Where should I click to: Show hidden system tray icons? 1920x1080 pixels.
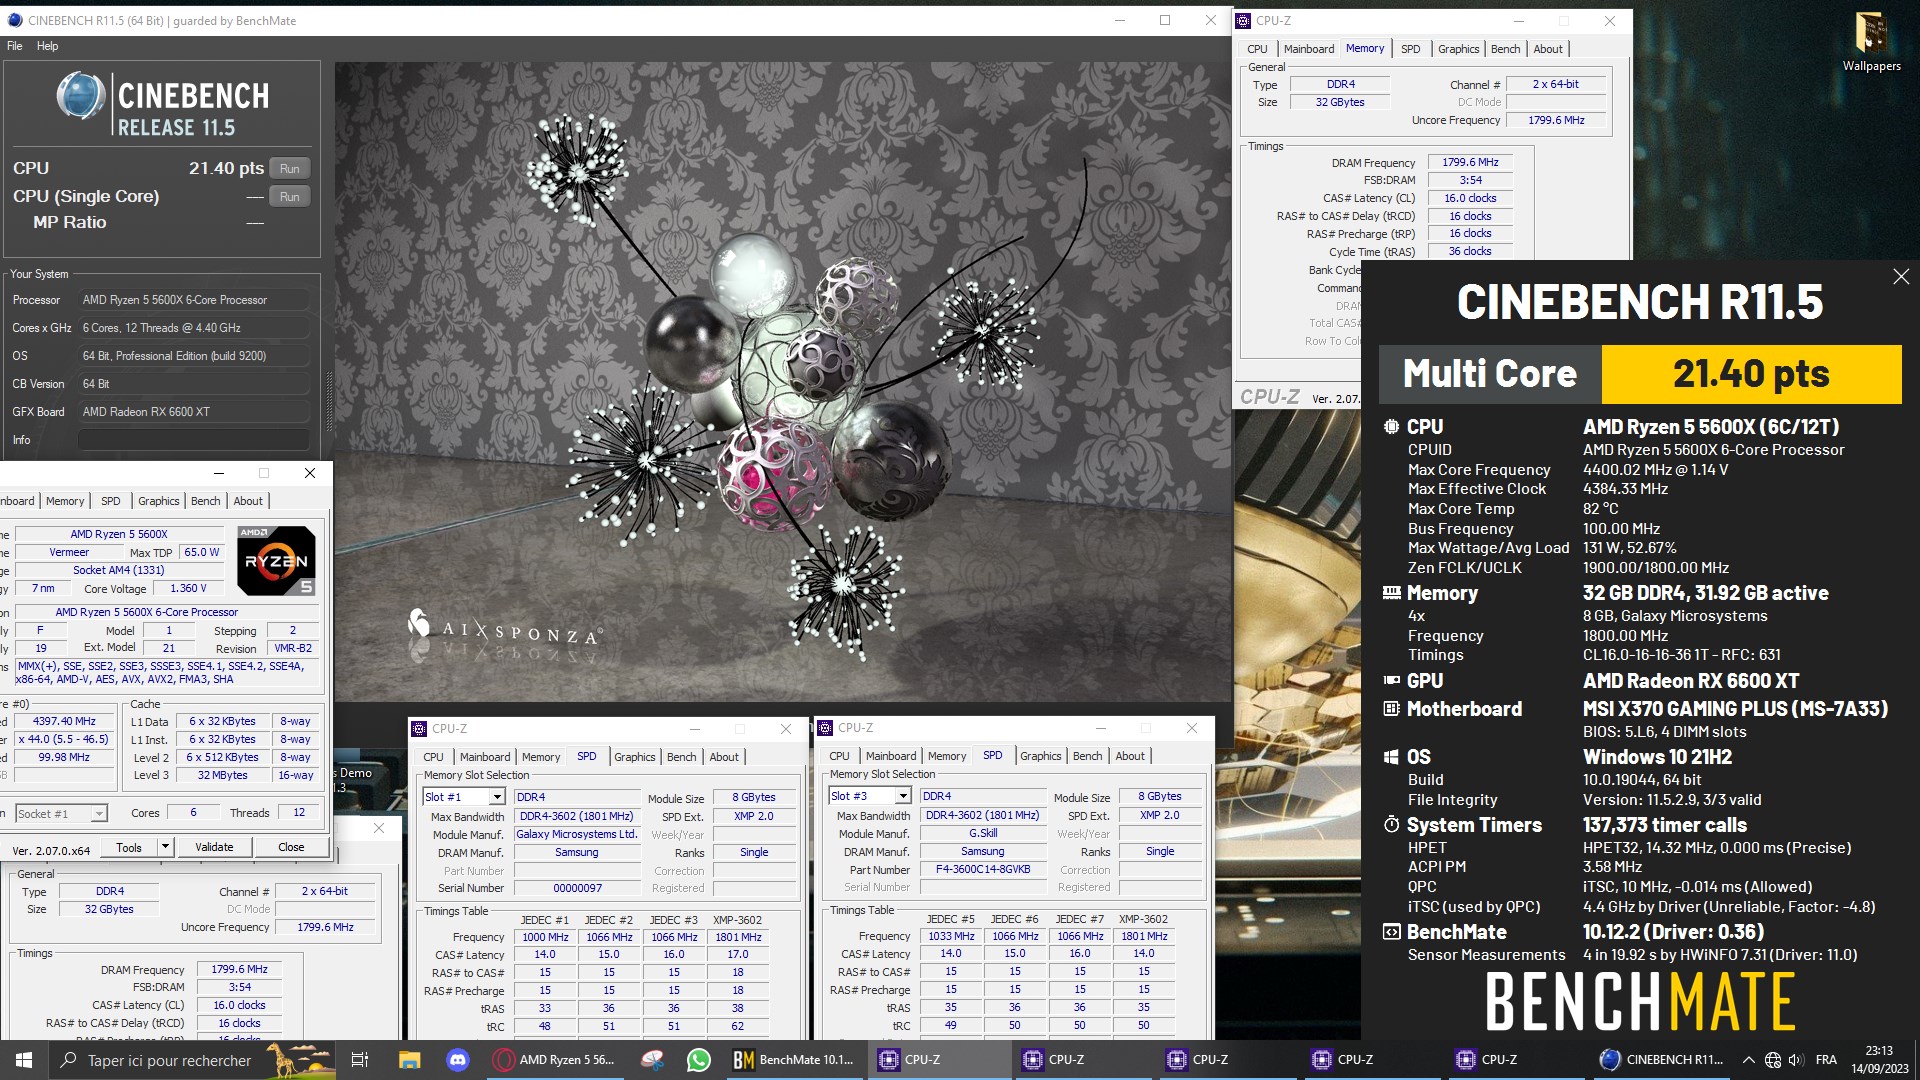click(1748, 1060)
